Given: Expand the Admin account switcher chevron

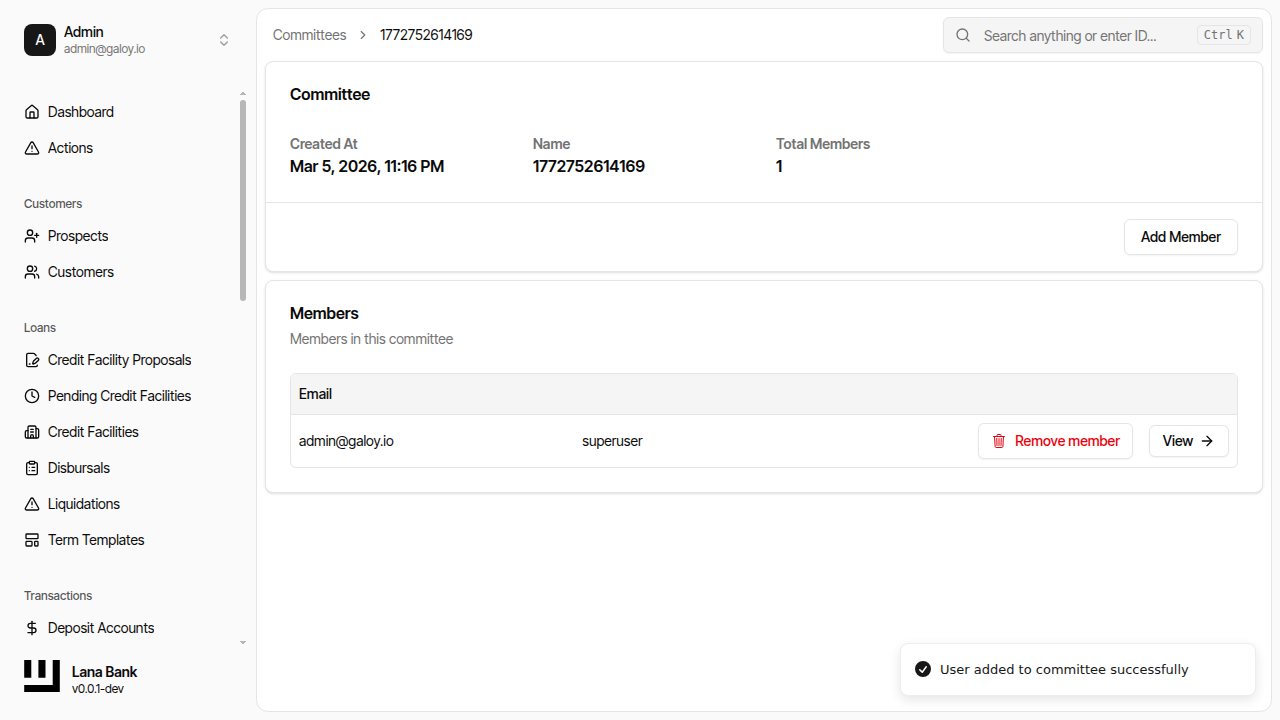Looking at the screenshot, I should [224, 39].
